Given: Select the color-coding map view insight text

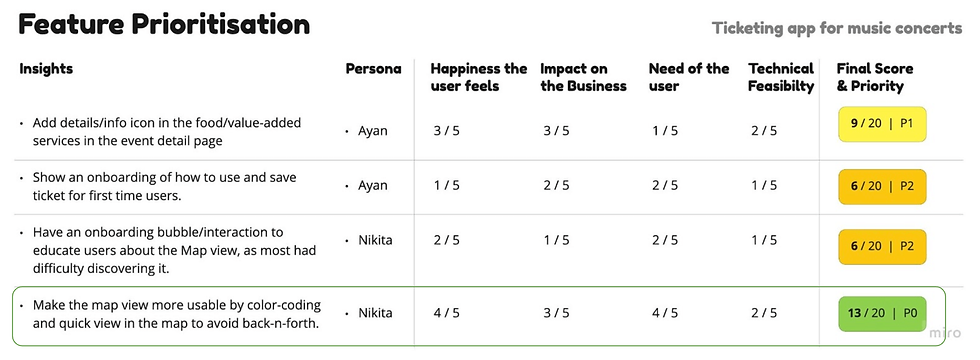Looking at the screenshot, I should pos(177,314).
